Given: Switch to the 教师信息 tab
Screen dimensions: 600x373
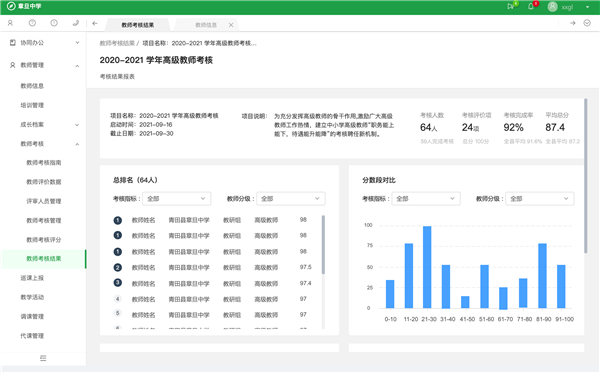Looking at the screenshot, I should coord(206,25).
